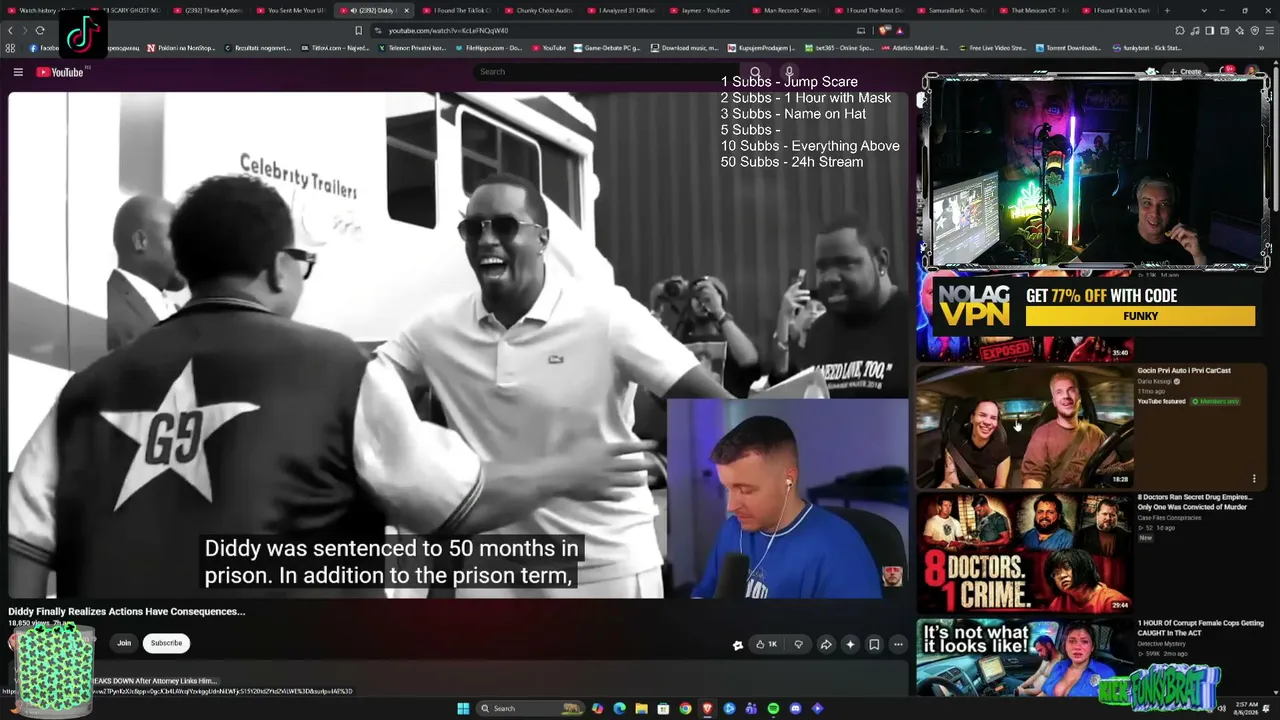The image size is (1280, 720).
Task: Switch to the Chunky Cholo Audits tab
Action: 540,10
